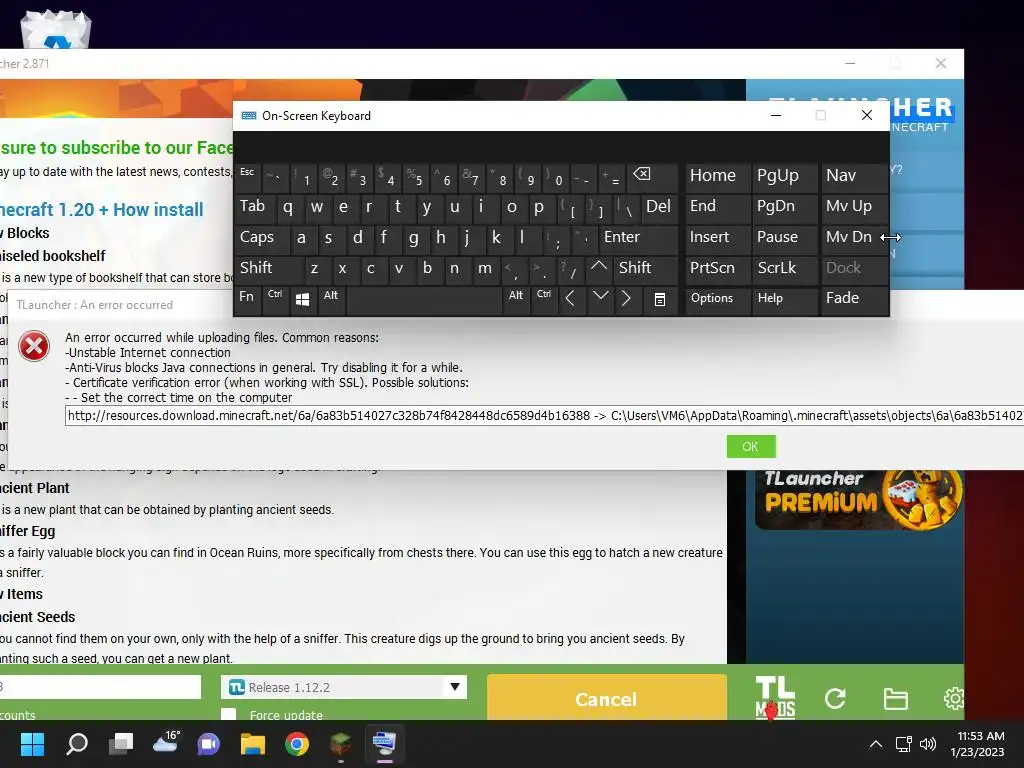Click the context menu key on On-Screen Keyboard
The height and width of the screenshot is (768, 1024).
[x=660, y=299]
